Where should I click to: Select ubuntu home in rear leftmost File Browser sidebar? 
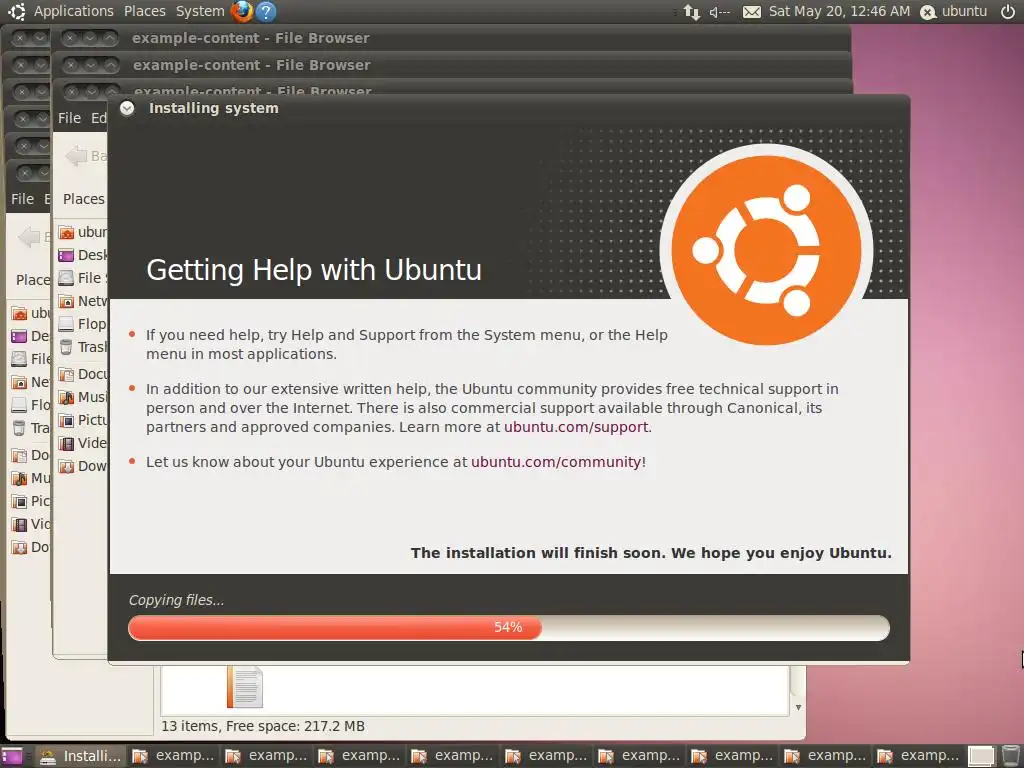[x=31, y=313]
